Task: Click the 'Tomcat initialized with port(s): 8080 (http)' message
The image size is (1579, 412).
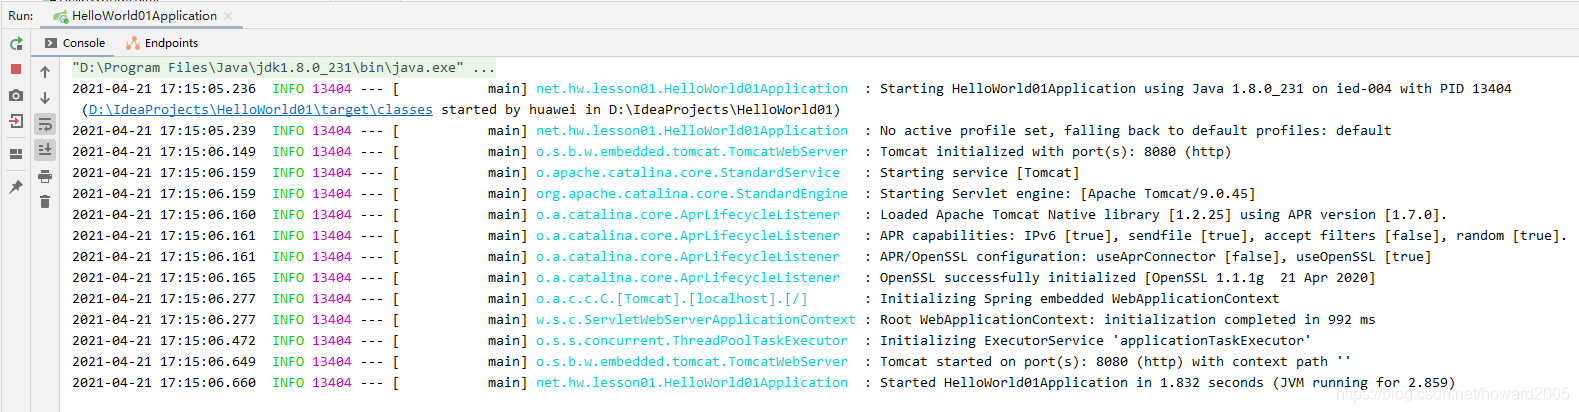Action: [1055, 152]
